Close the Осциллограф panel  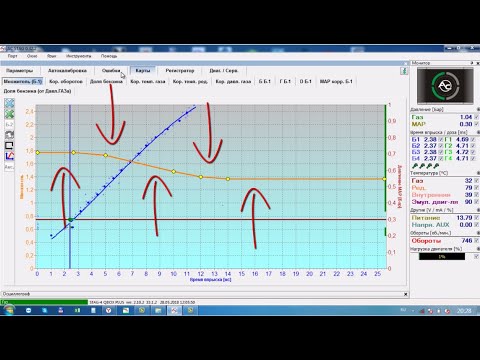406,294
